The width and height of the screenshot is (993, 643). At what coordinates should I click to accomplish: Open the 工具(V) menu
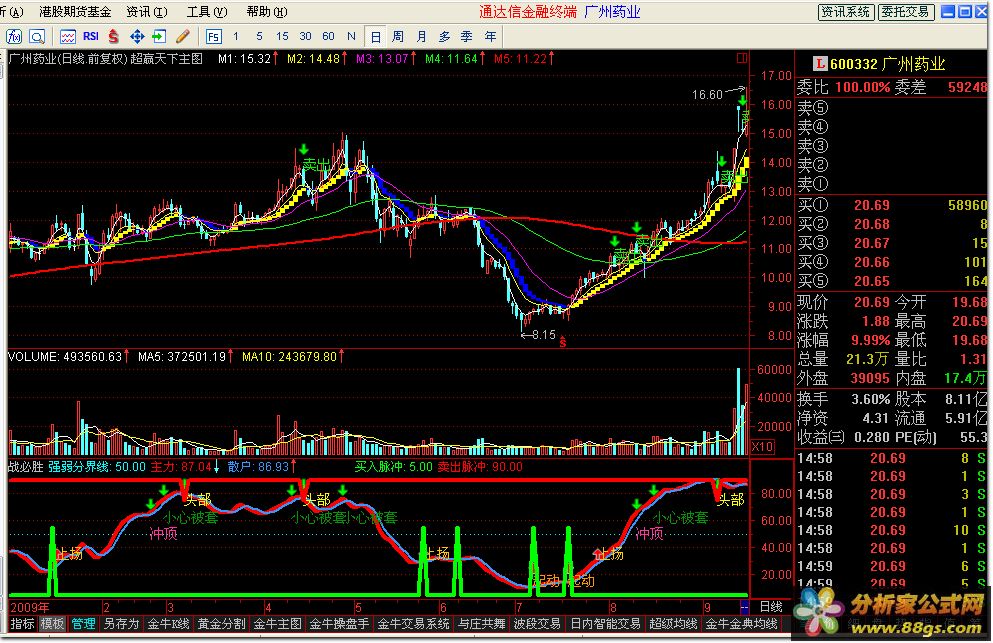point(206,11)
